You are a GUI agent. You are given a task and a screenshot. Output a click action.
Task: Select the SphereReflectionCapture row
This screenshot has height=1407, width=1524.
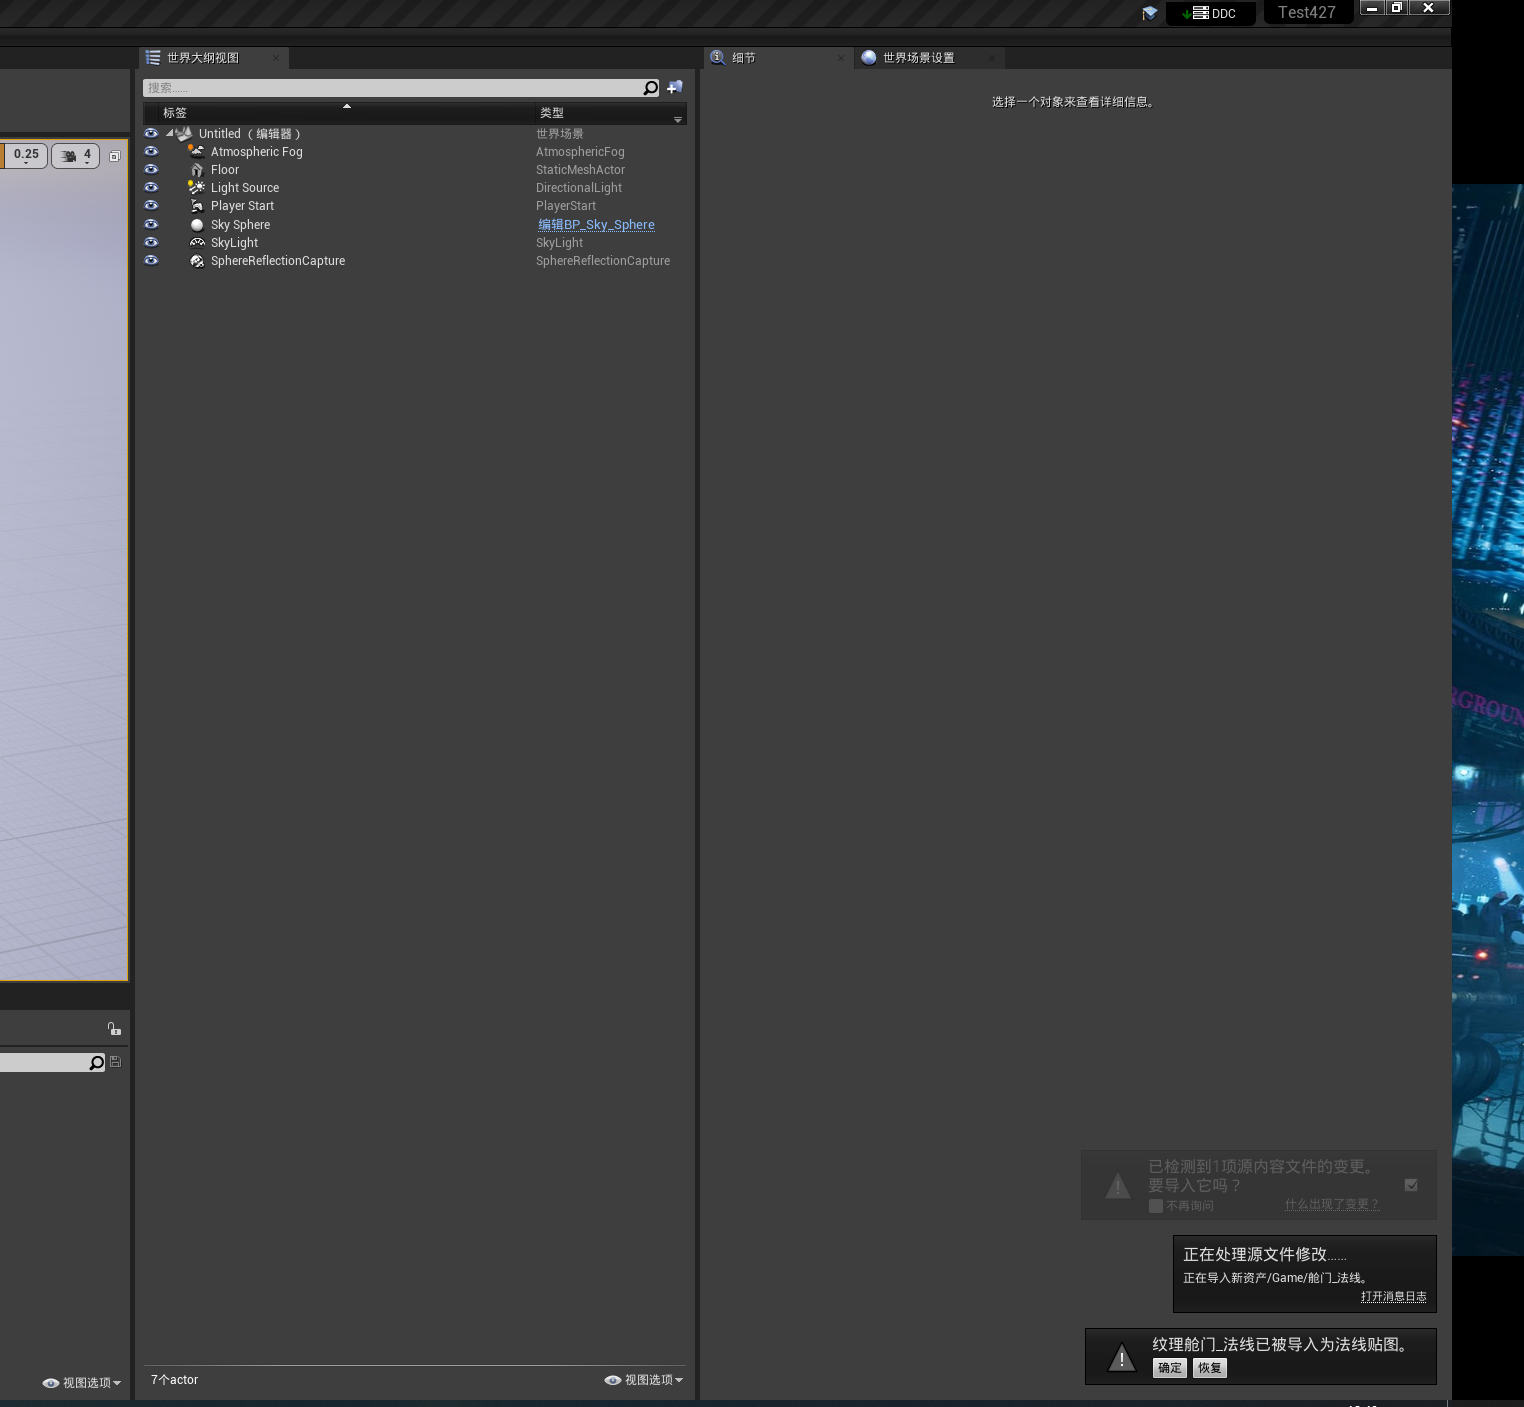click(415, 261)
